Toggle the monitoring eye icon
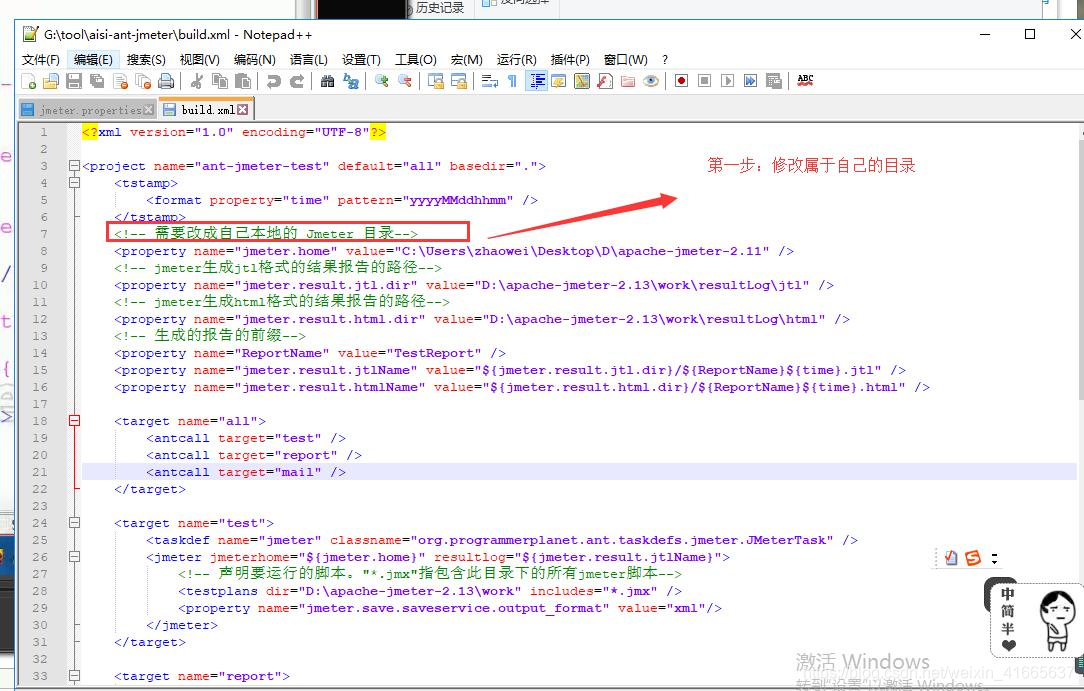The width and height of the screenshot is (1084, 691). (651, 82)
